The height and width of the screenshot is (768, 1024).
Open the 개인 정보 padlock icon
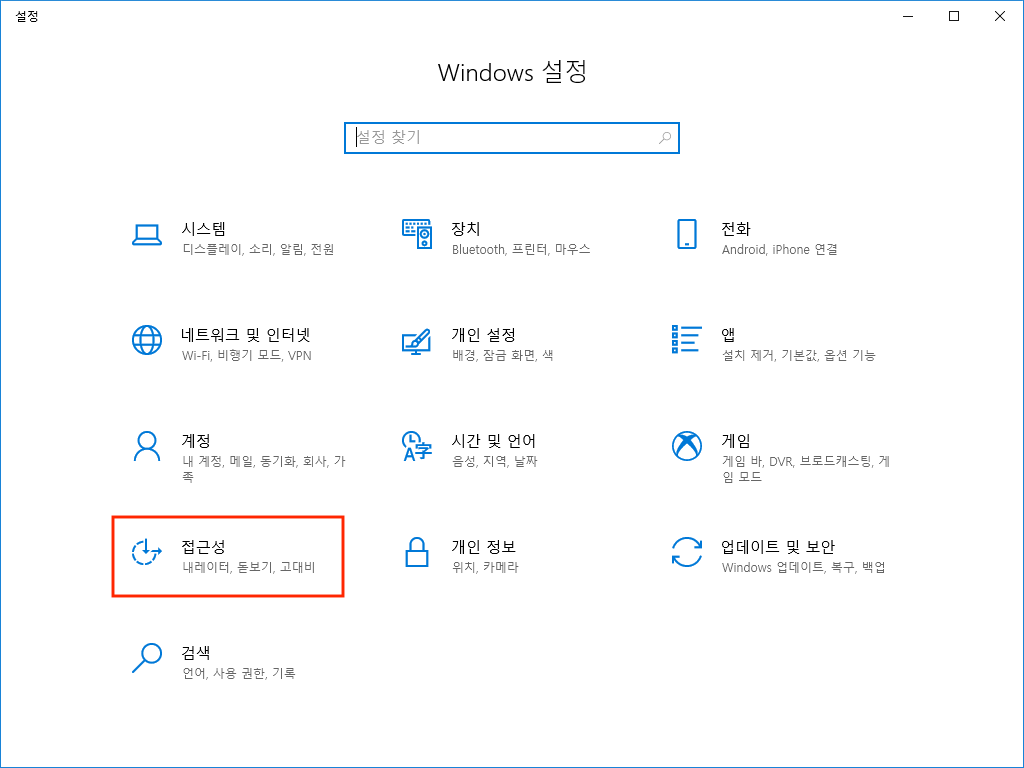coord(417,552)
